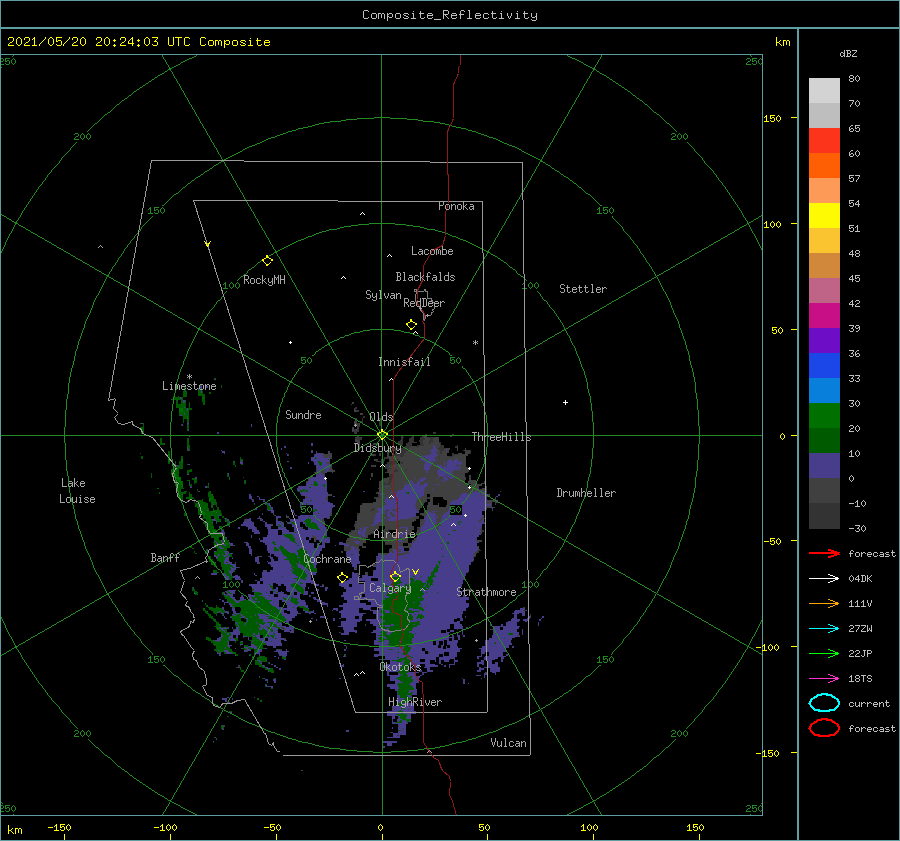Select the bright yellow 51-54 dBZ swatch
Viewport: 900px width, 841px height.
tap(824, 215)
